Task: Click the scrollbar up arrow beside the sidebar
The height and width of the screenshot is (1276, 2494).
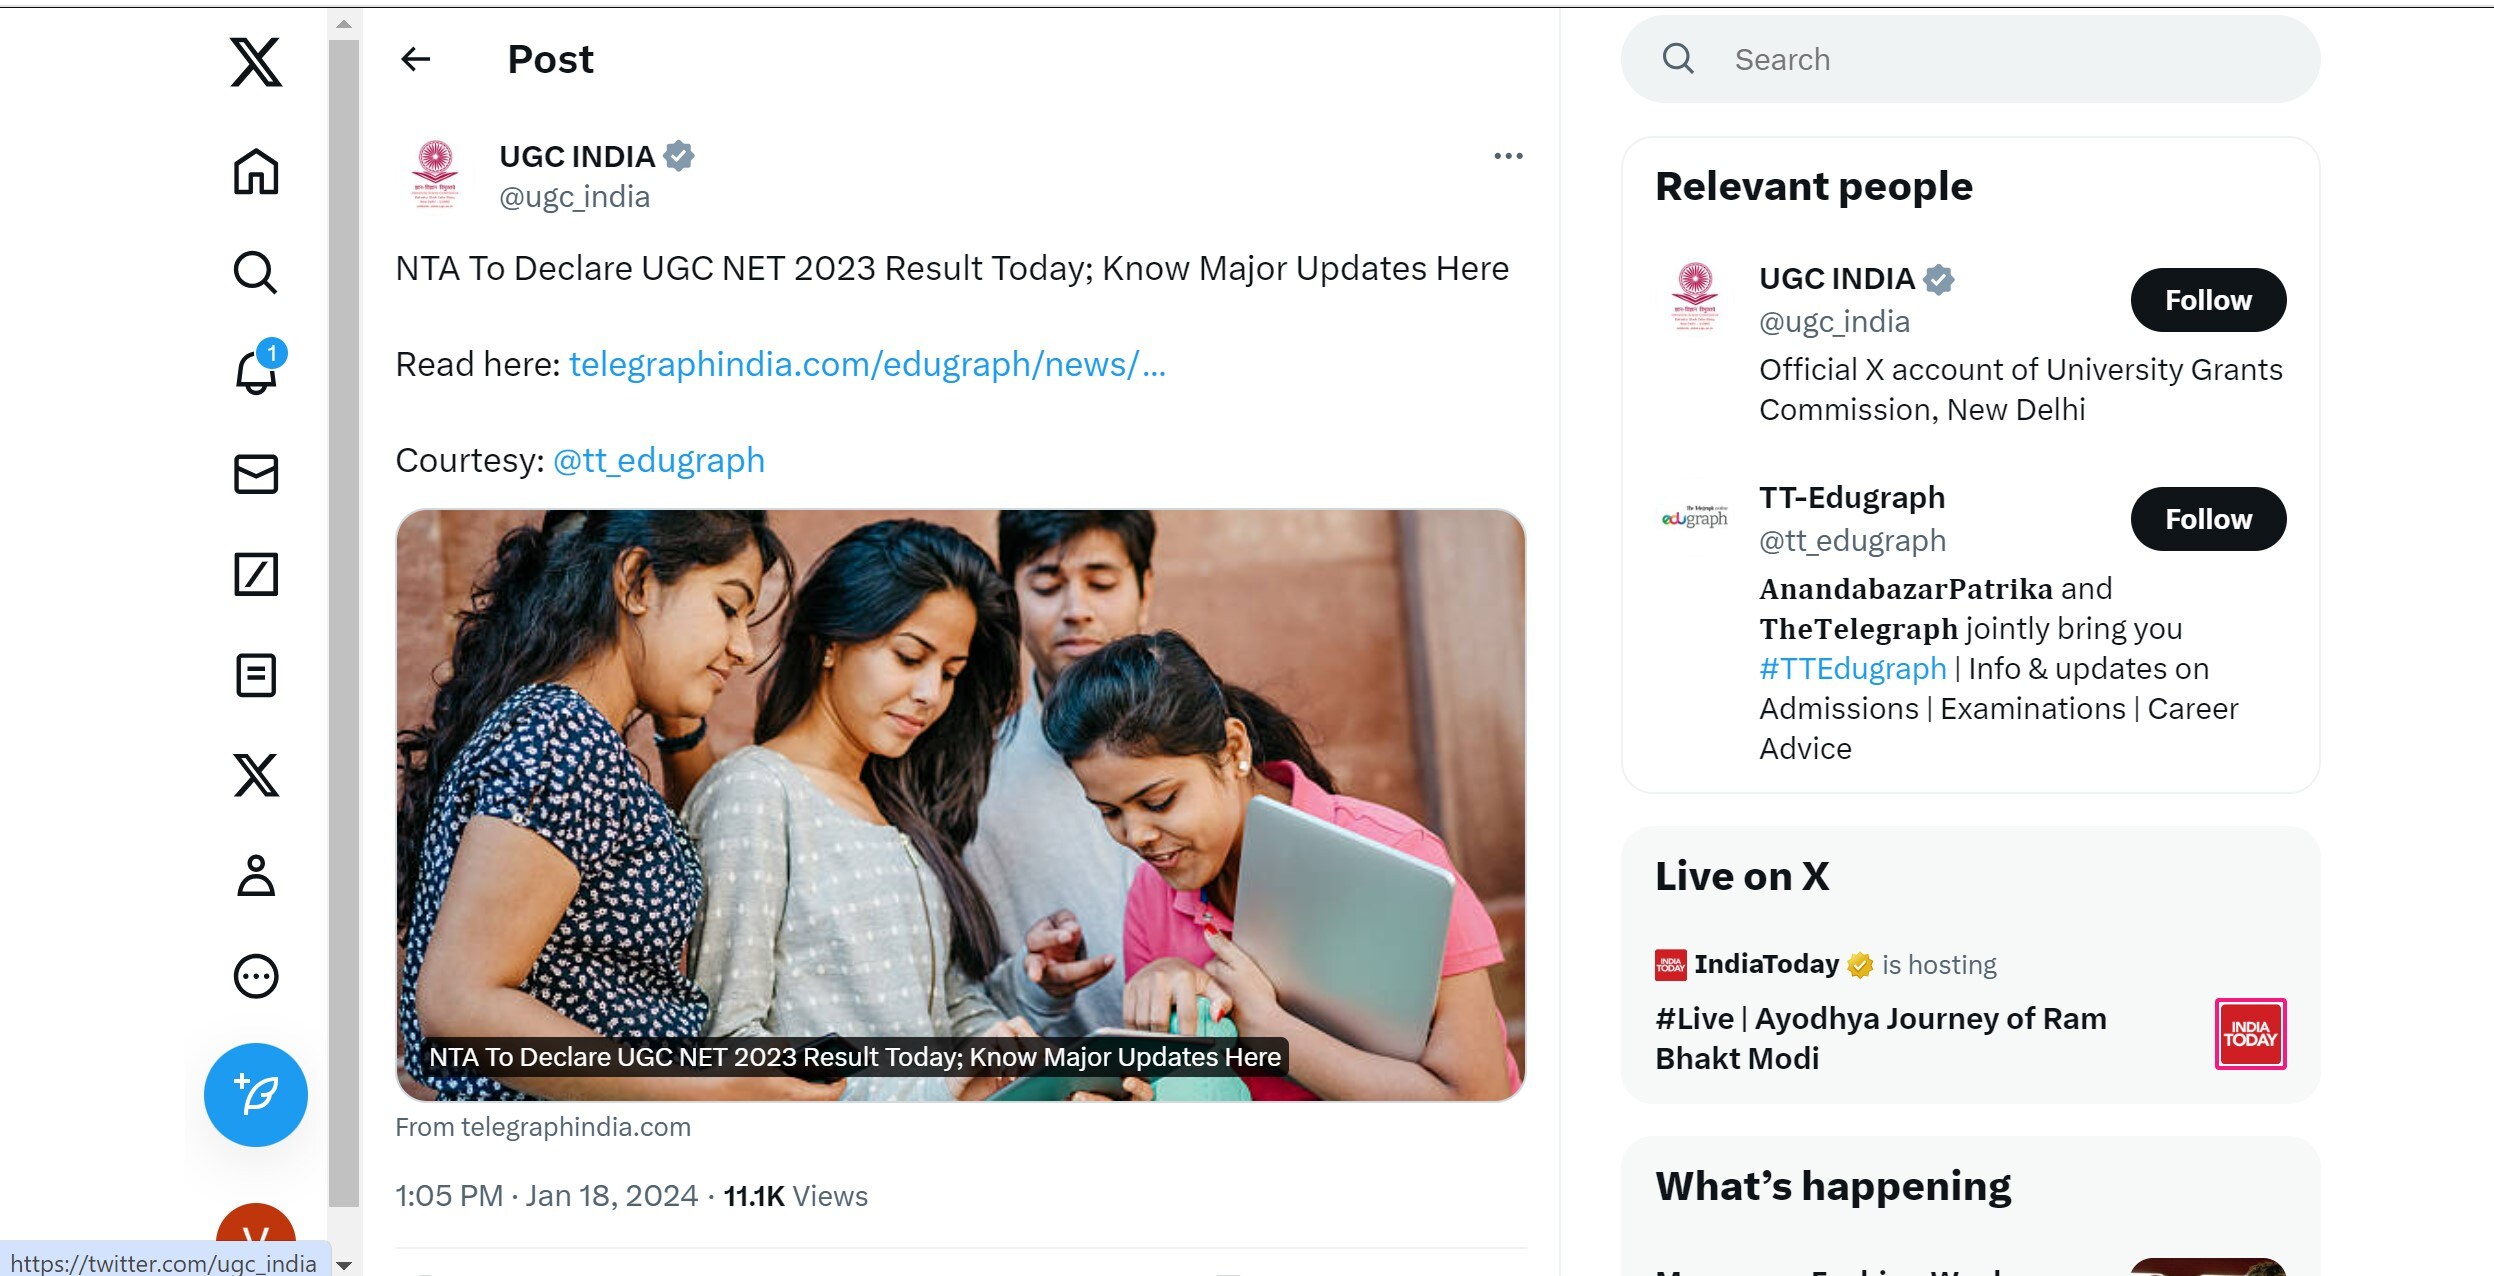Action: pos(344,24)
